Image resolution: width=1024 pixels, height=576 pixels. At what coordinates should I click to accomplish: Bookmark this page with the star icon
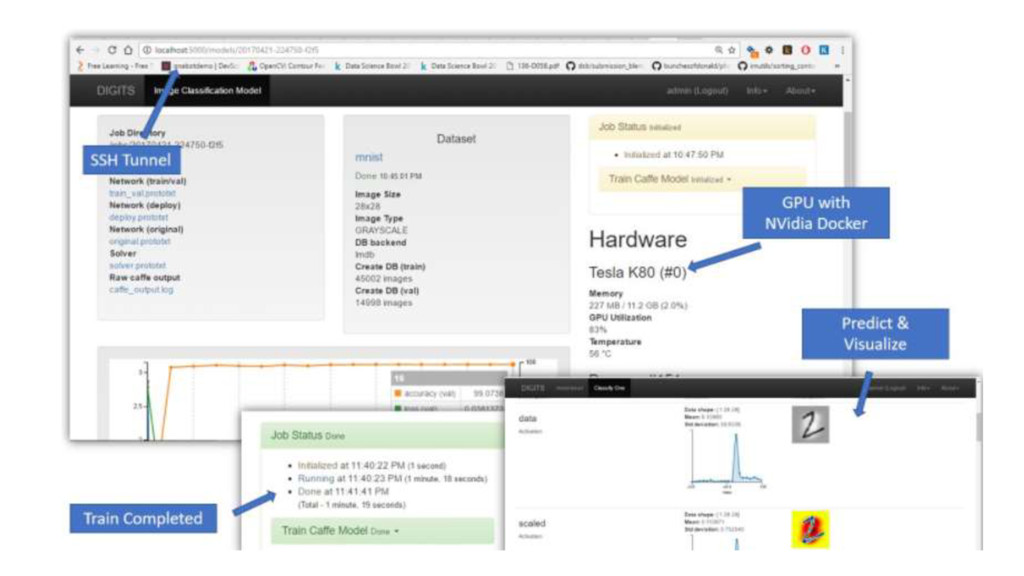pyautogui.click(x=731, y=50)
